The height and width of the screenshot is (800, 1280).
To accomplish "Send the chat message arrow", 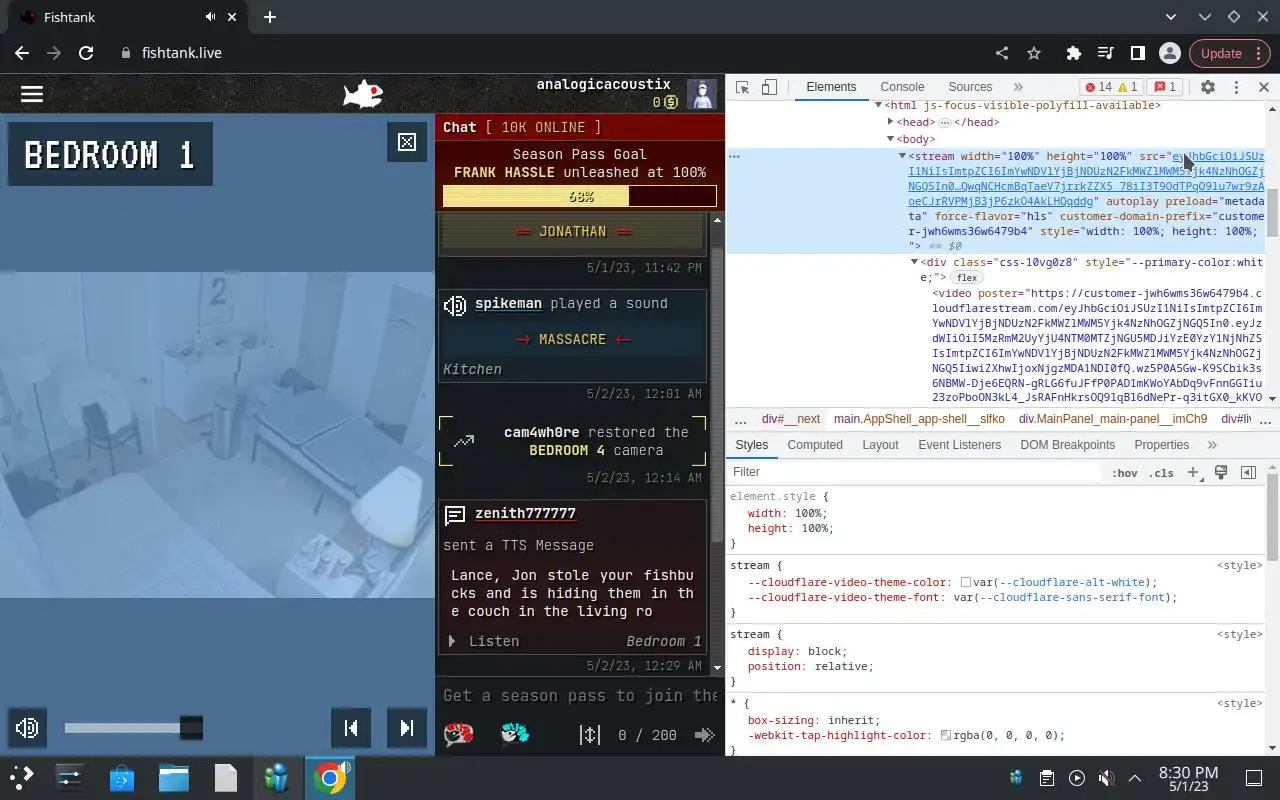I will pos(704,735).
